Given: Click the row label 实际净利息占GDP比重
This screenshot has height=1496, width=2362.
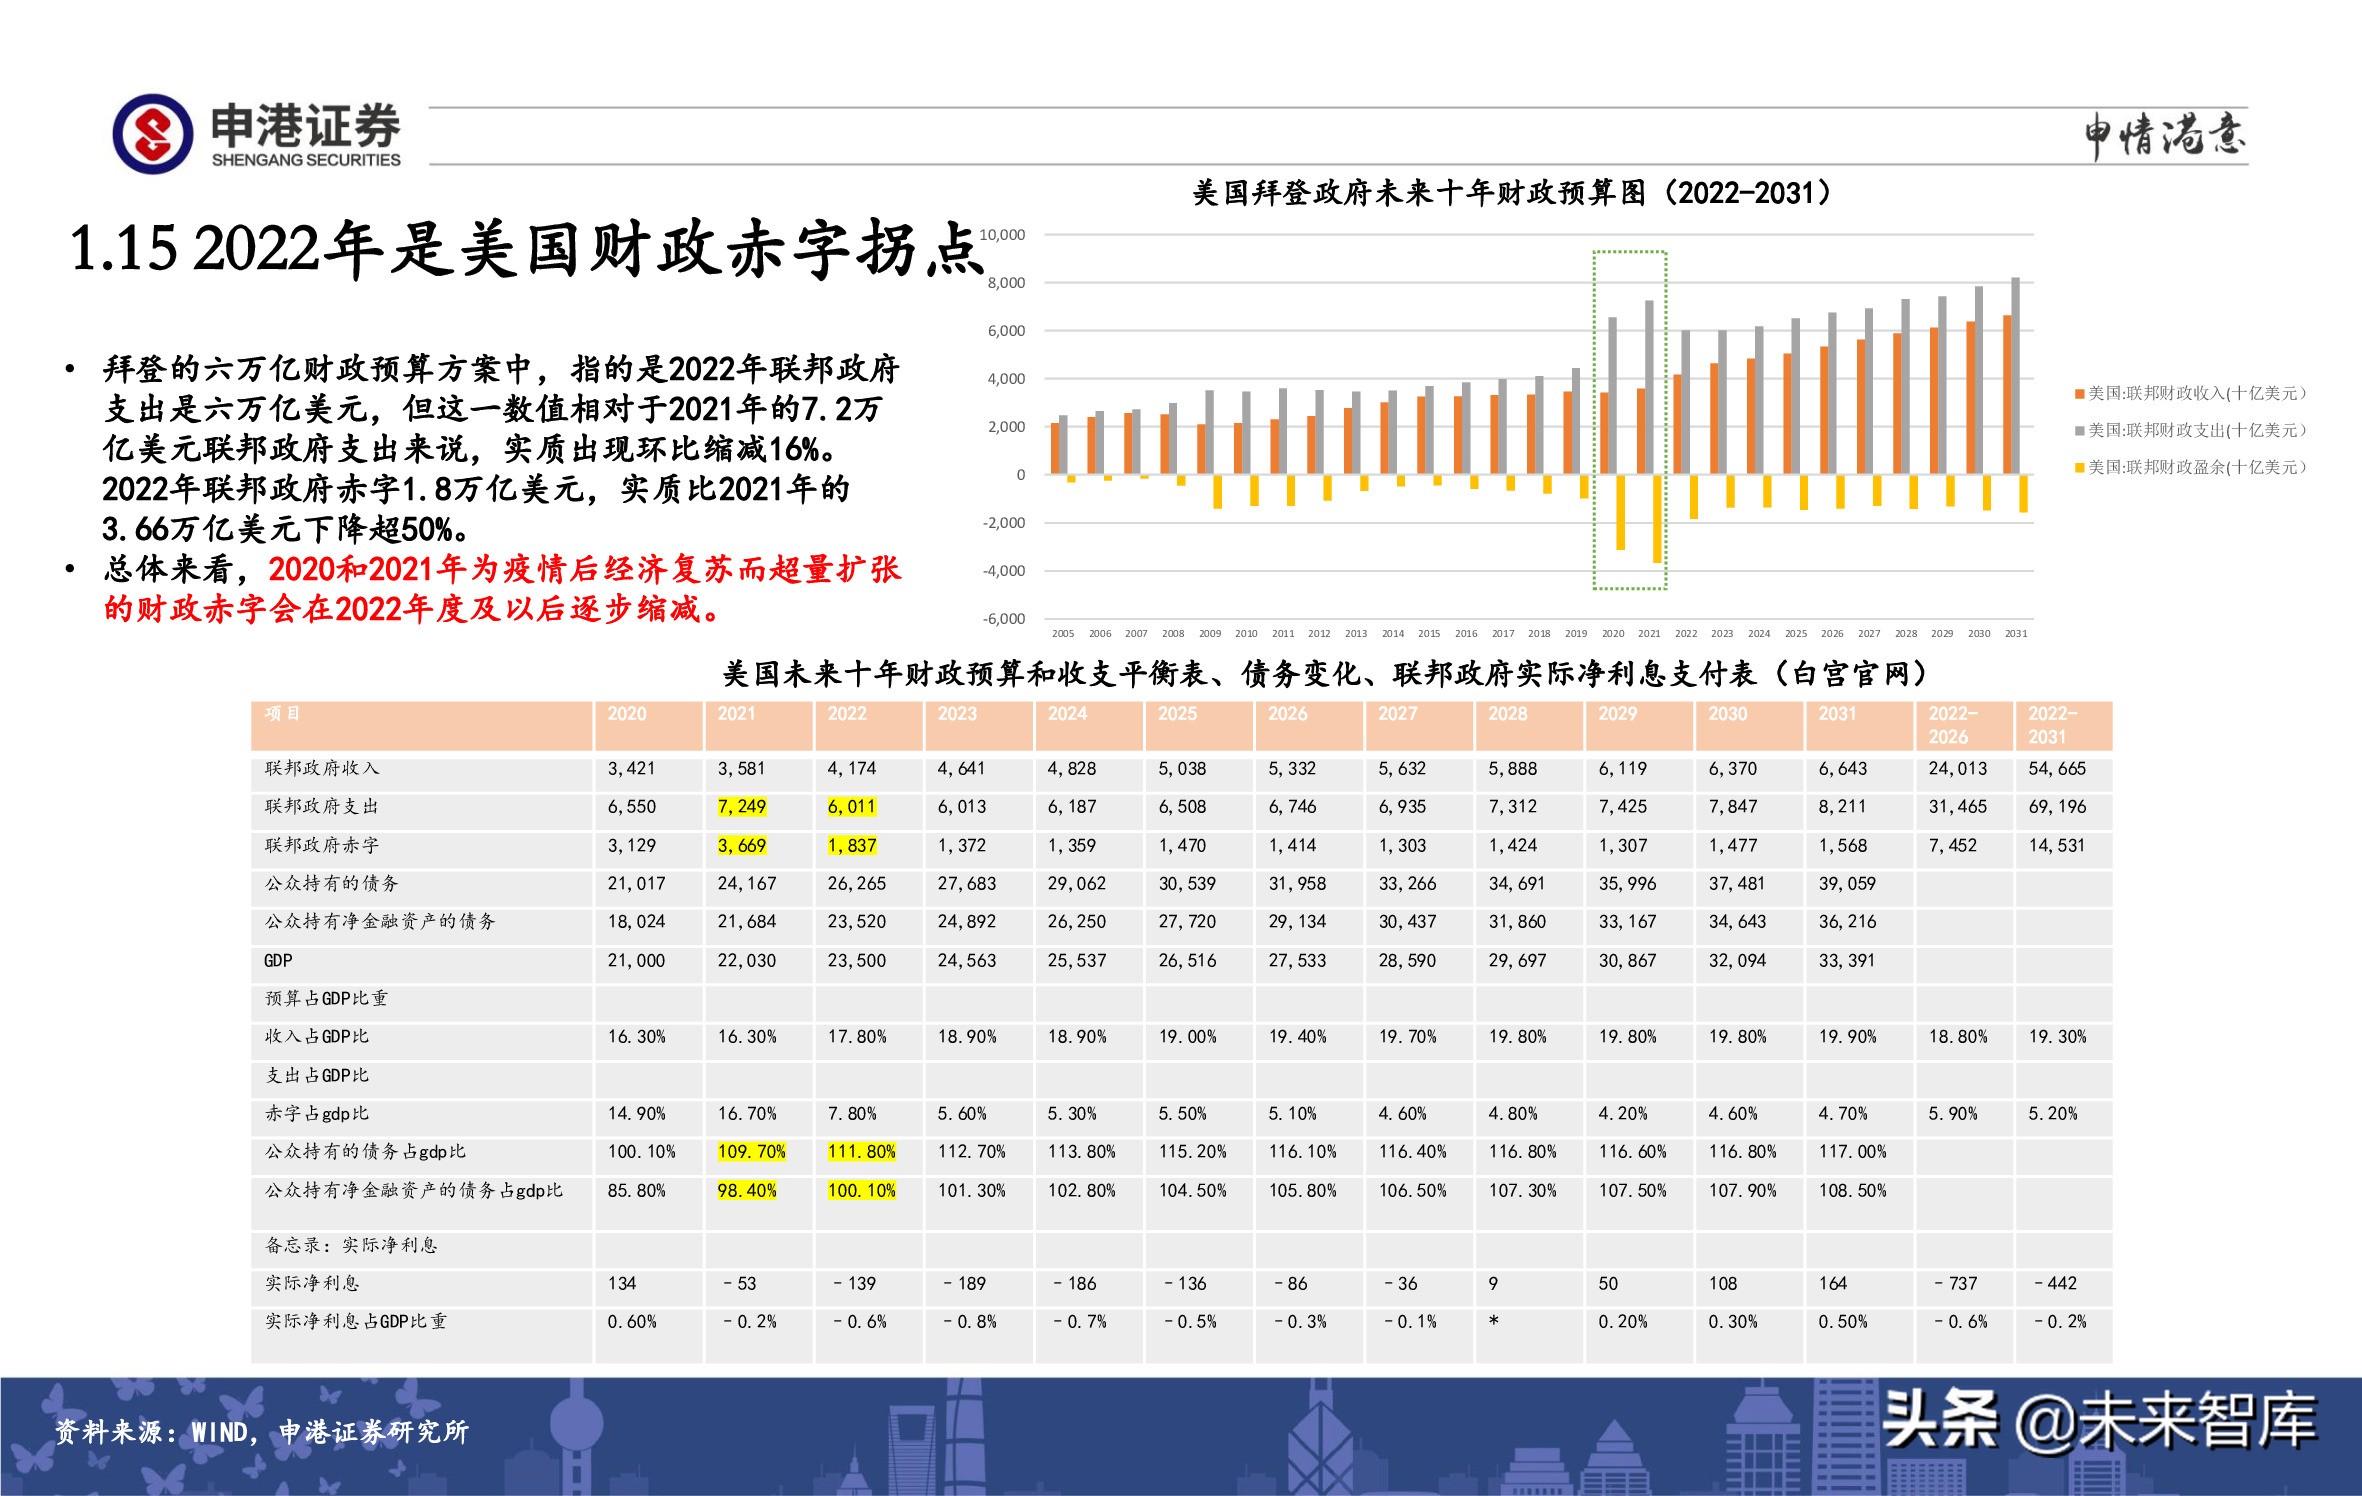Looking at the screenshot, I should click(x=356, y=1322).
